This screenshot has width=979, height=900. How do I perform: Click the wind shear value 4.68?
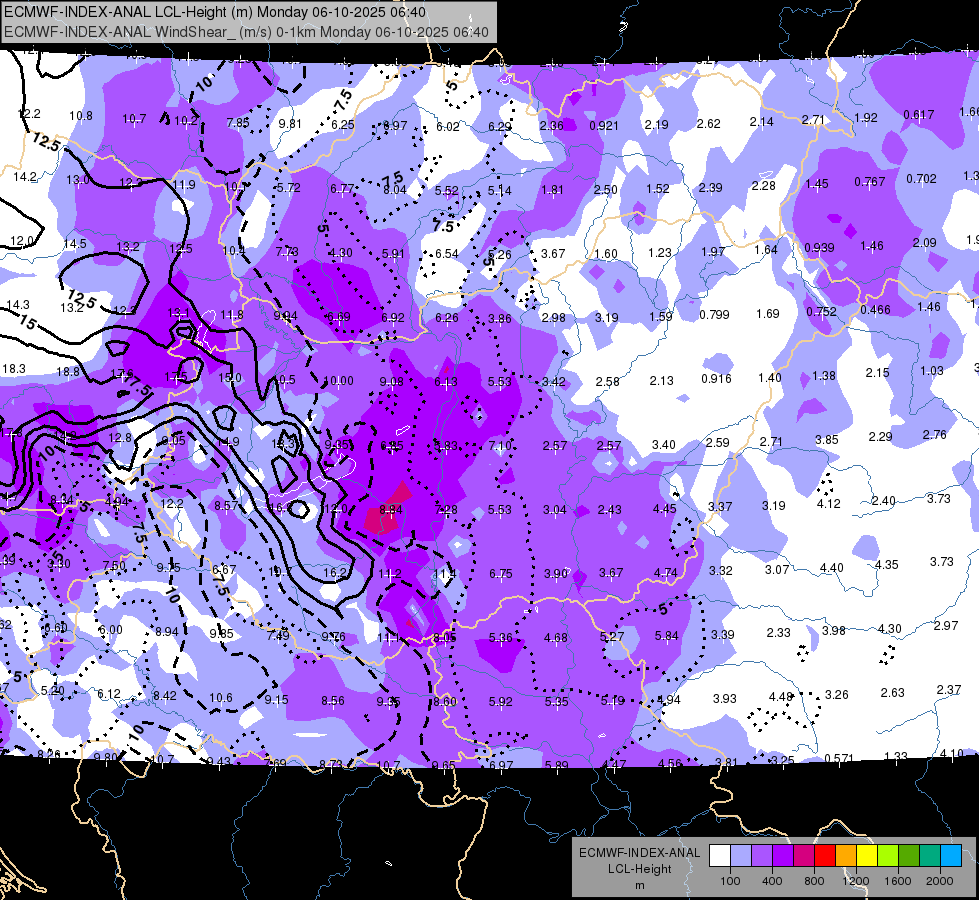pos(556,638)
